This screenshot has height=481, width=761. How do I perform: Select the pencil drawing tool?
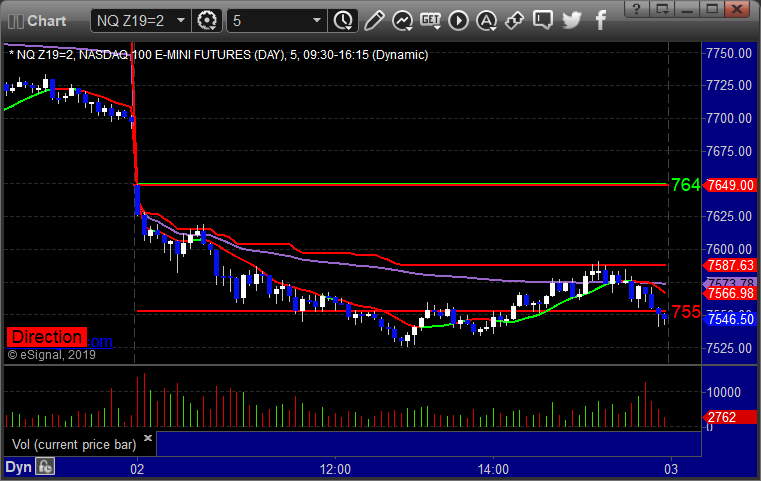(374, 21)
